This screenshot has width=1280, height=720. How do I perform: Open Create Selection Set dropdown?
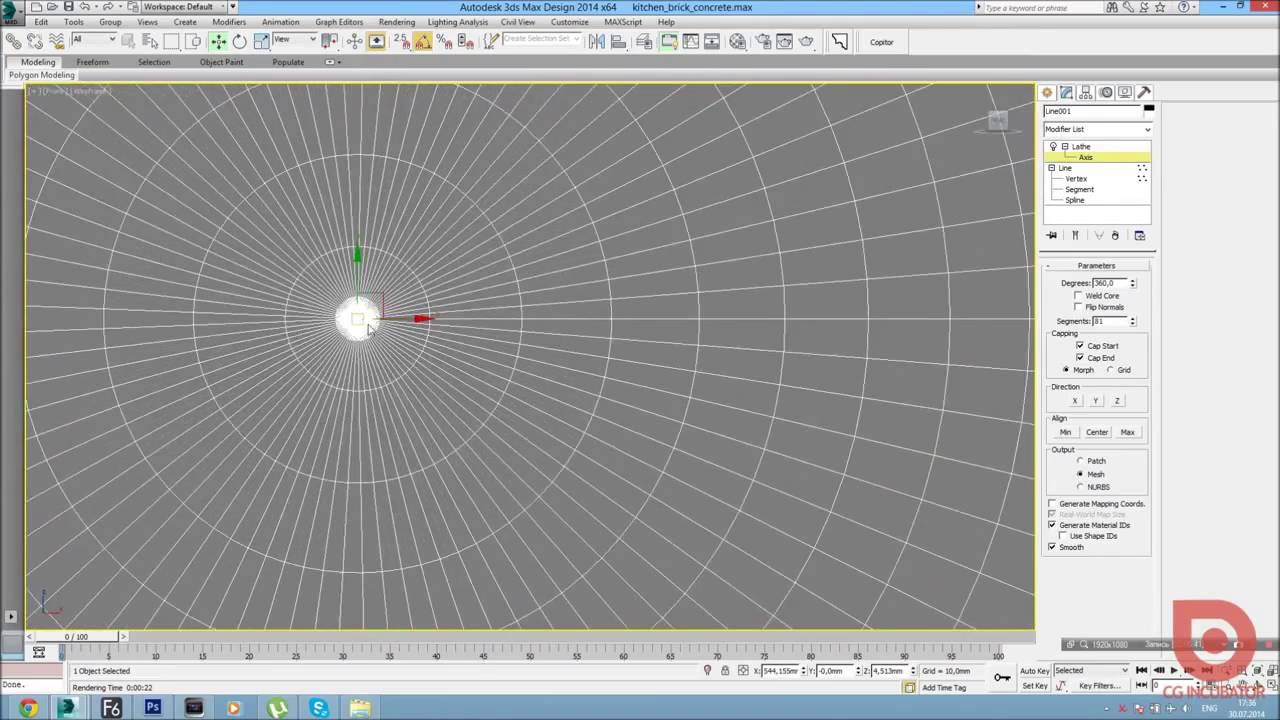(541, 40)
